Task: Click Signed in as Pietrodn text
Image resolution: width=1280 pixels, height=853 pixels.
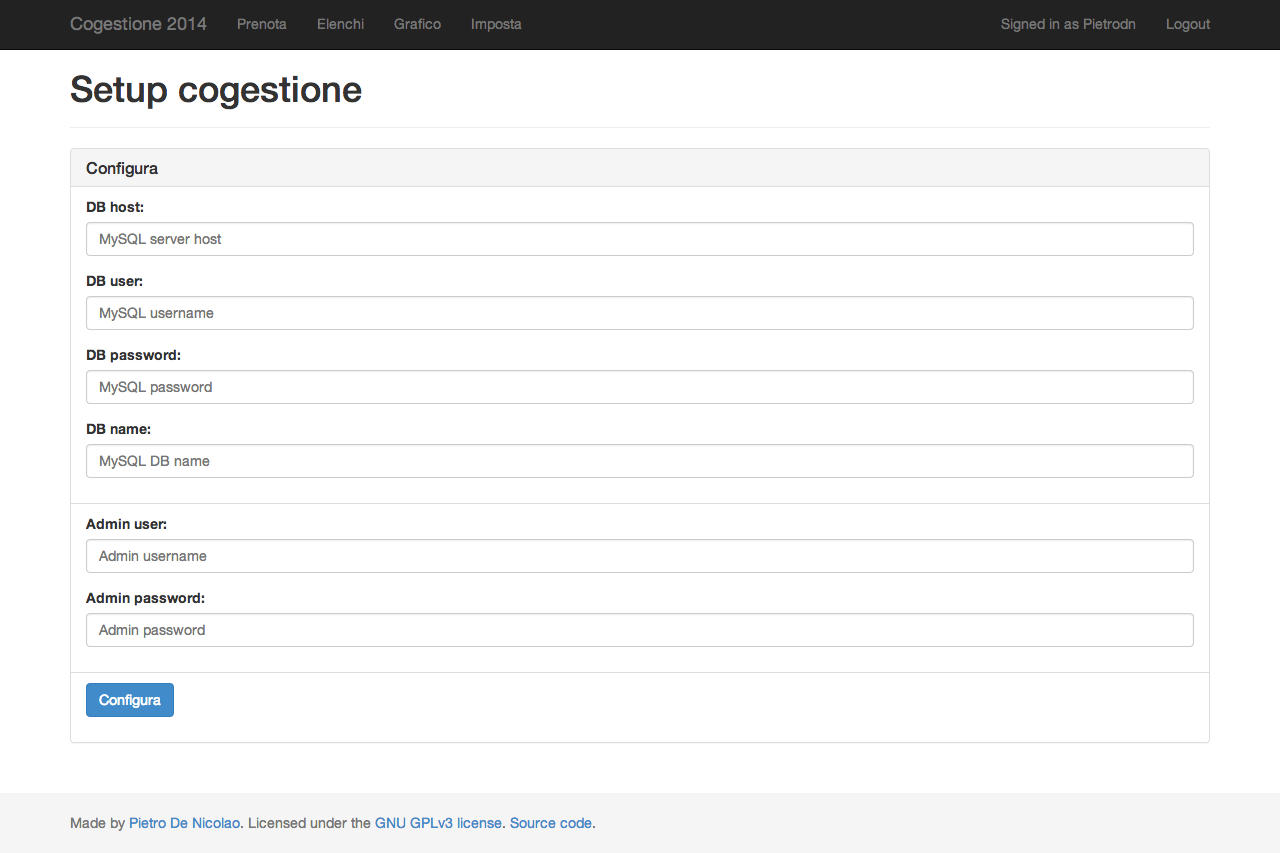Action: 1068,24
